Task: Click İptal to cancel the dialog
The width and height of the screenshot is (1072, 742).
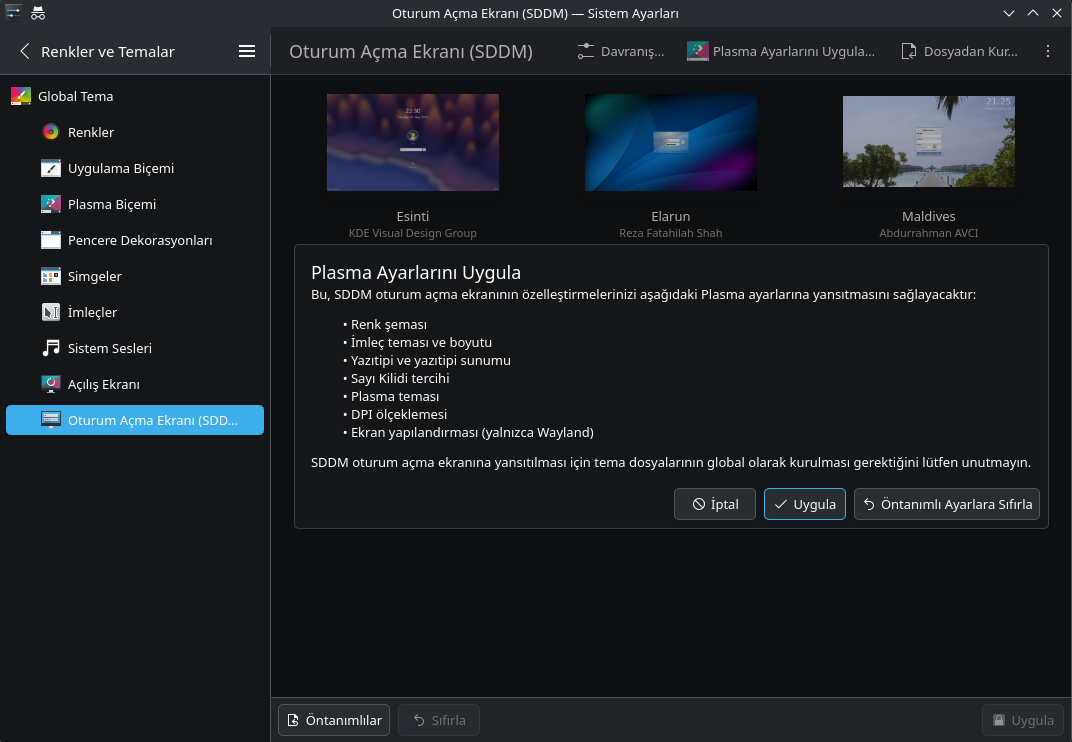Action: point(714,504)
